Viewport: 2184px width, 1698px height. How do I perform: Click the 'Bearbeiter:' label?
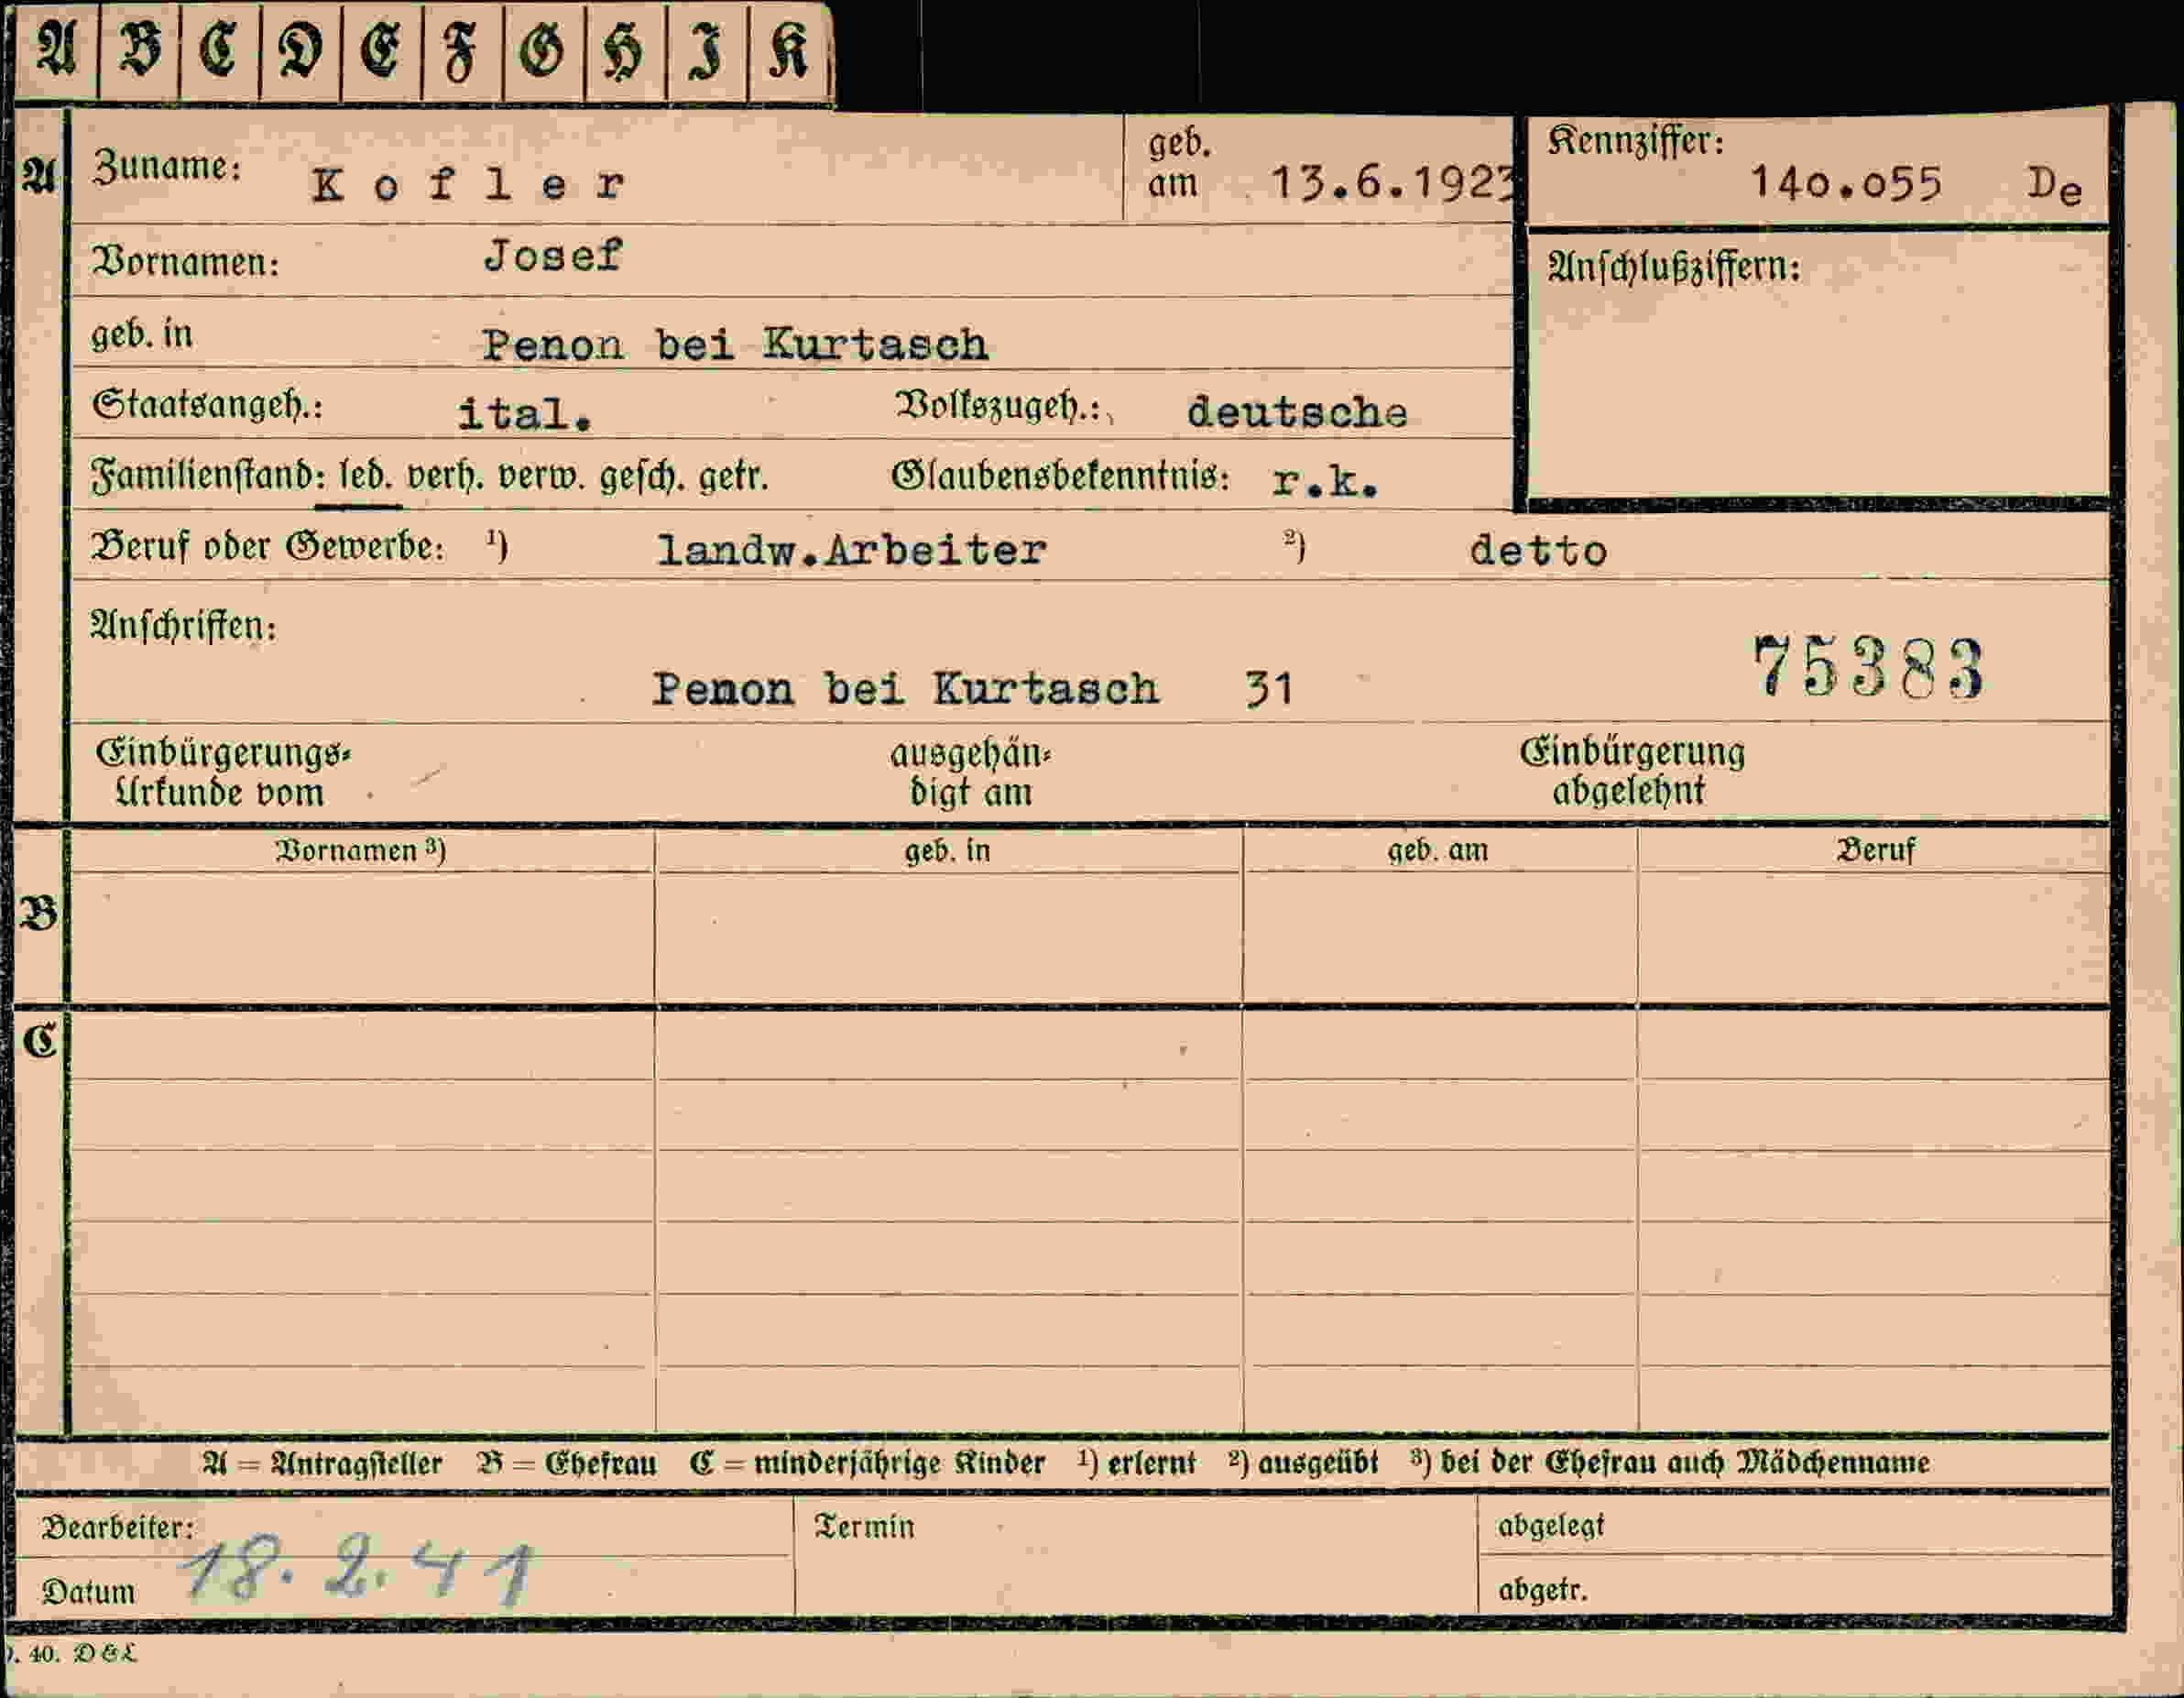(118, 1527)
